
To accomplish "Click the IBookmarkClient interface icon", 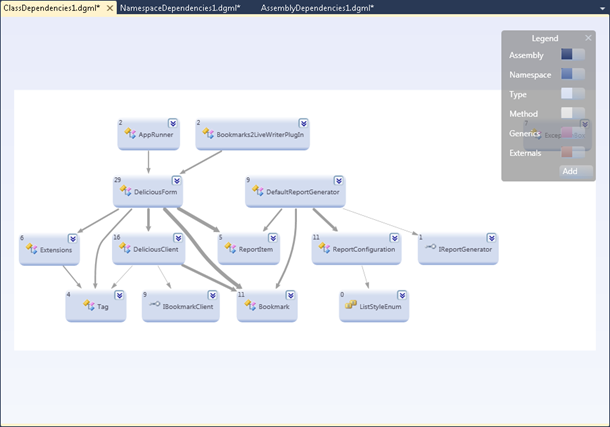I will pyautogui.click(x=155, y=306).
